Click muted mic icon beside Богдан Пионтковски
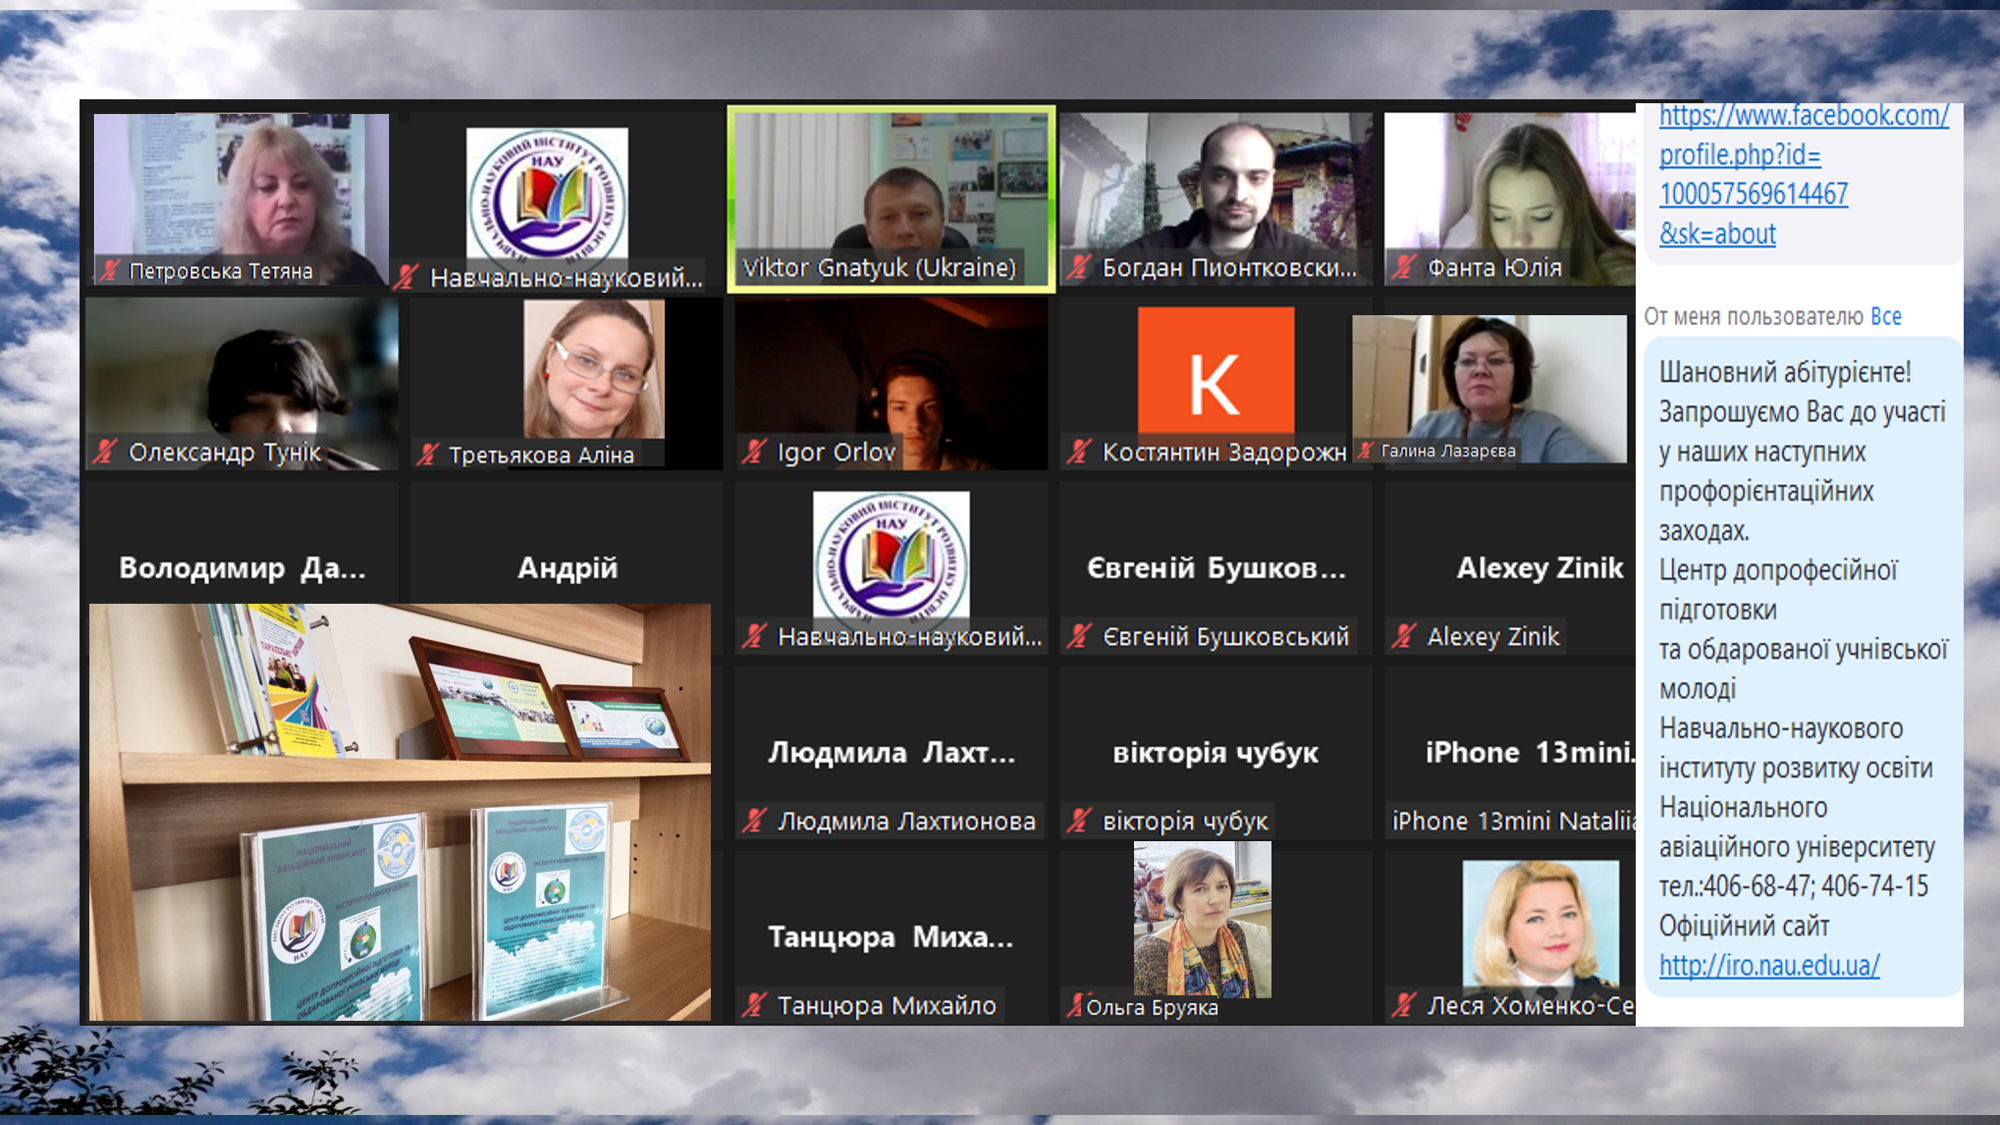The image size is (2000, 1125). [x=1079, y=268]
